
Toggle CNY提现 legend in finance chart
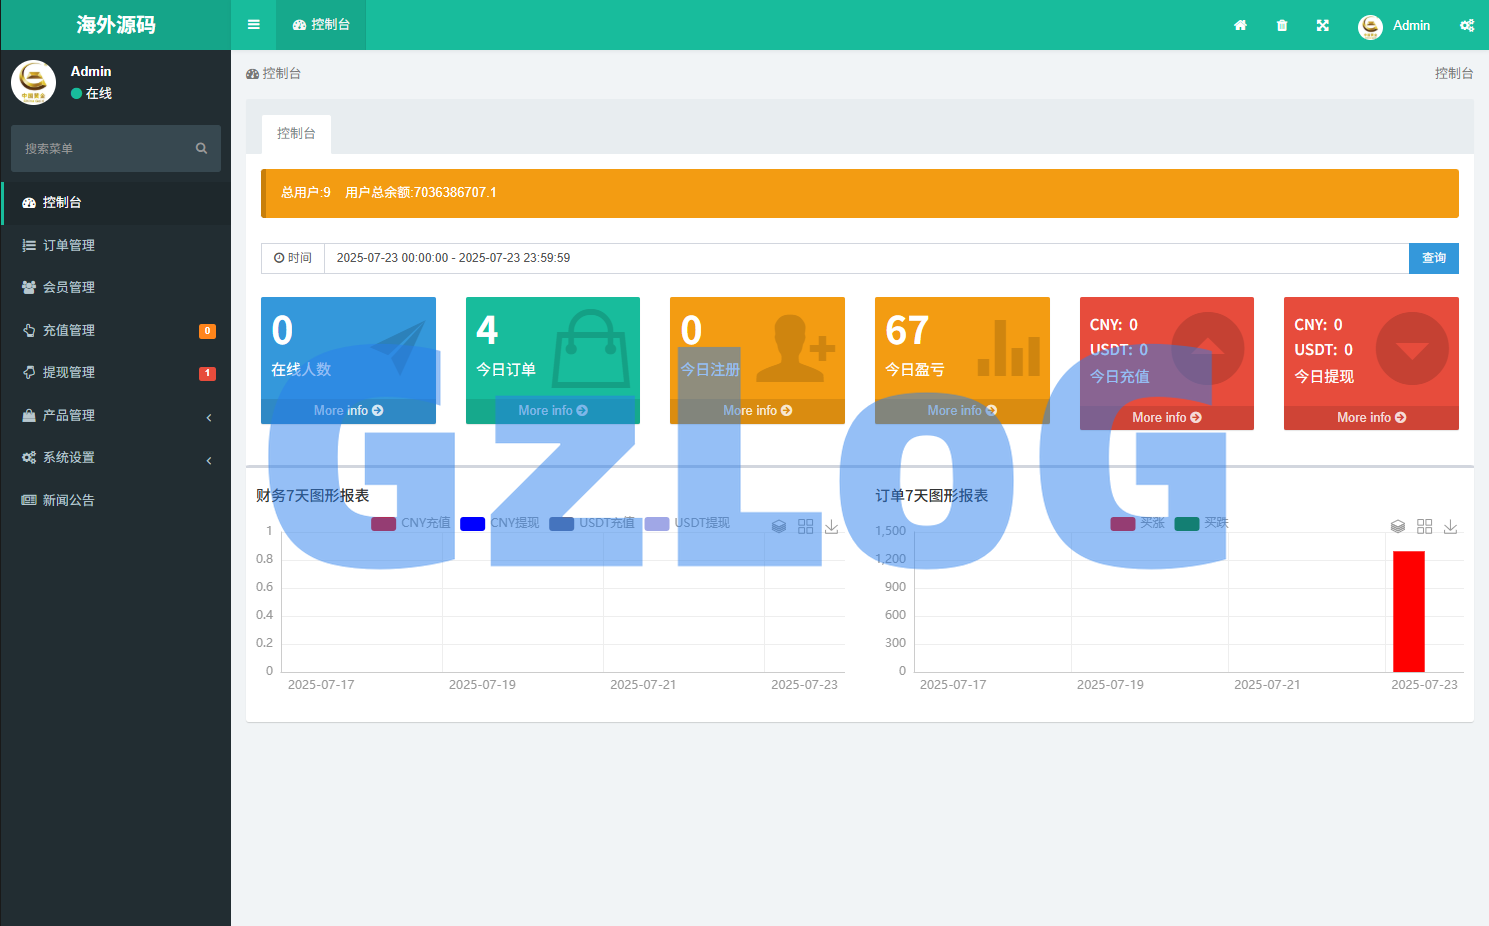tap(500, 523)
